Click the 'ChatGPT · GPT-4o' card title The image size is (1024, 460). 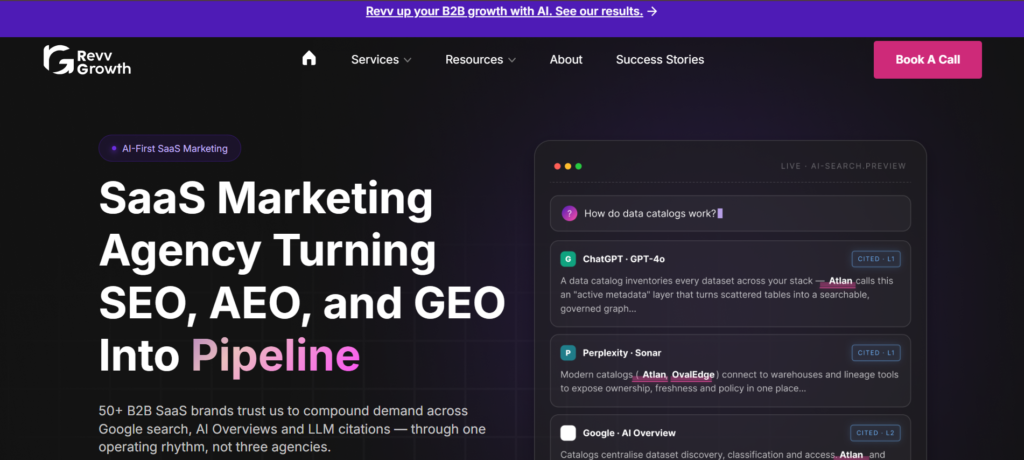coord(624,259)
